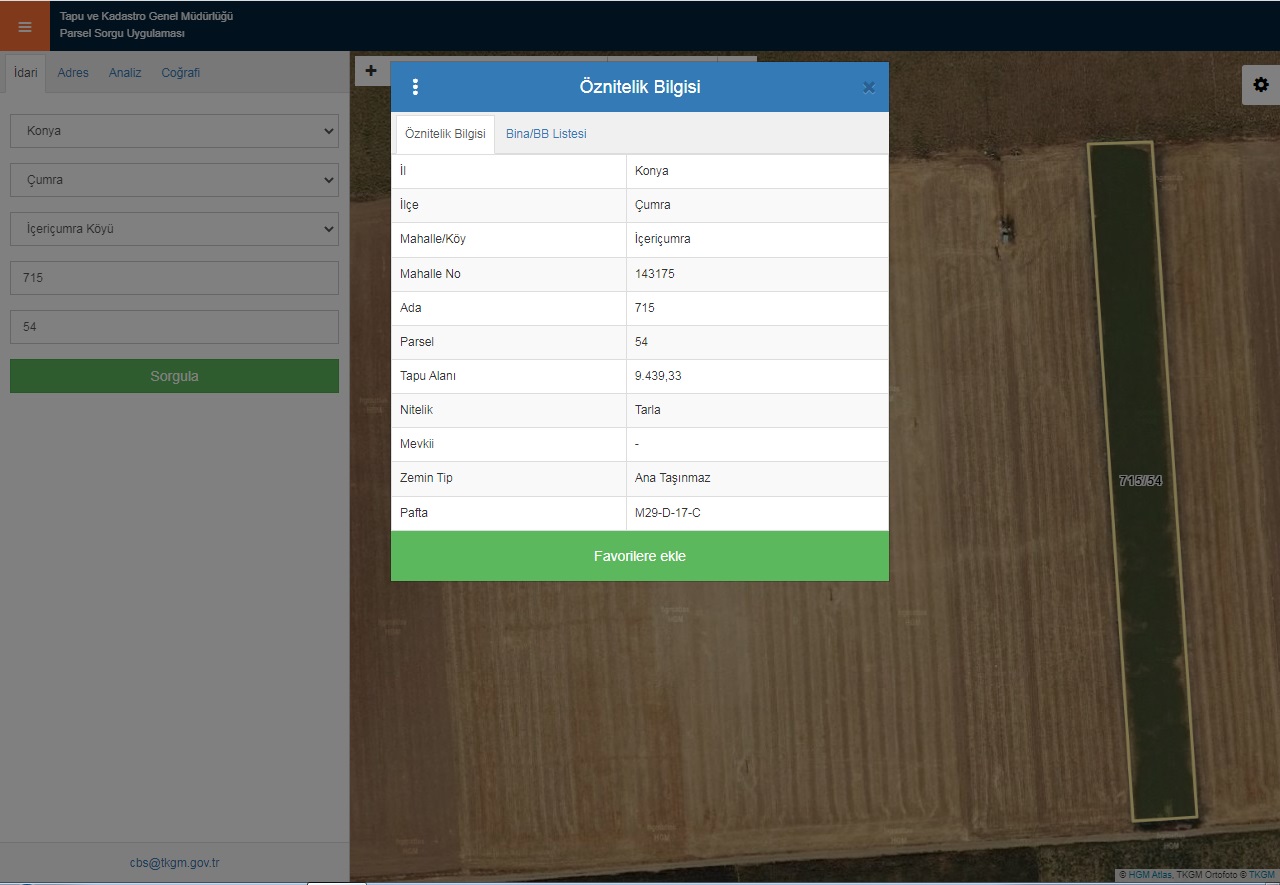Image resolution: width=1280 pixels, height=885 pixels.
Task: Open the cbs@tkgm.gov.tr email link
Action: (174, 862)
